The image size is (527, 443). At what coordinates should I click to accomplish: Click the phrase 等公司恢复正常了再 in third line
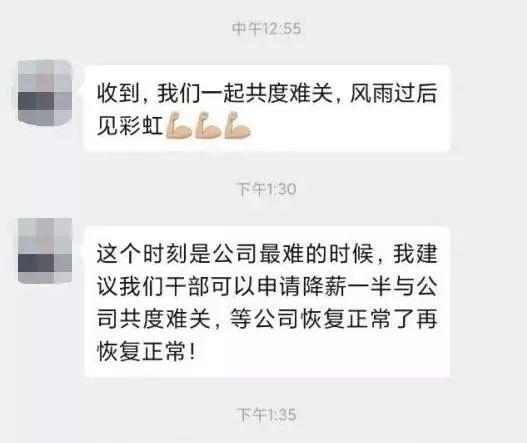(334, 319)
